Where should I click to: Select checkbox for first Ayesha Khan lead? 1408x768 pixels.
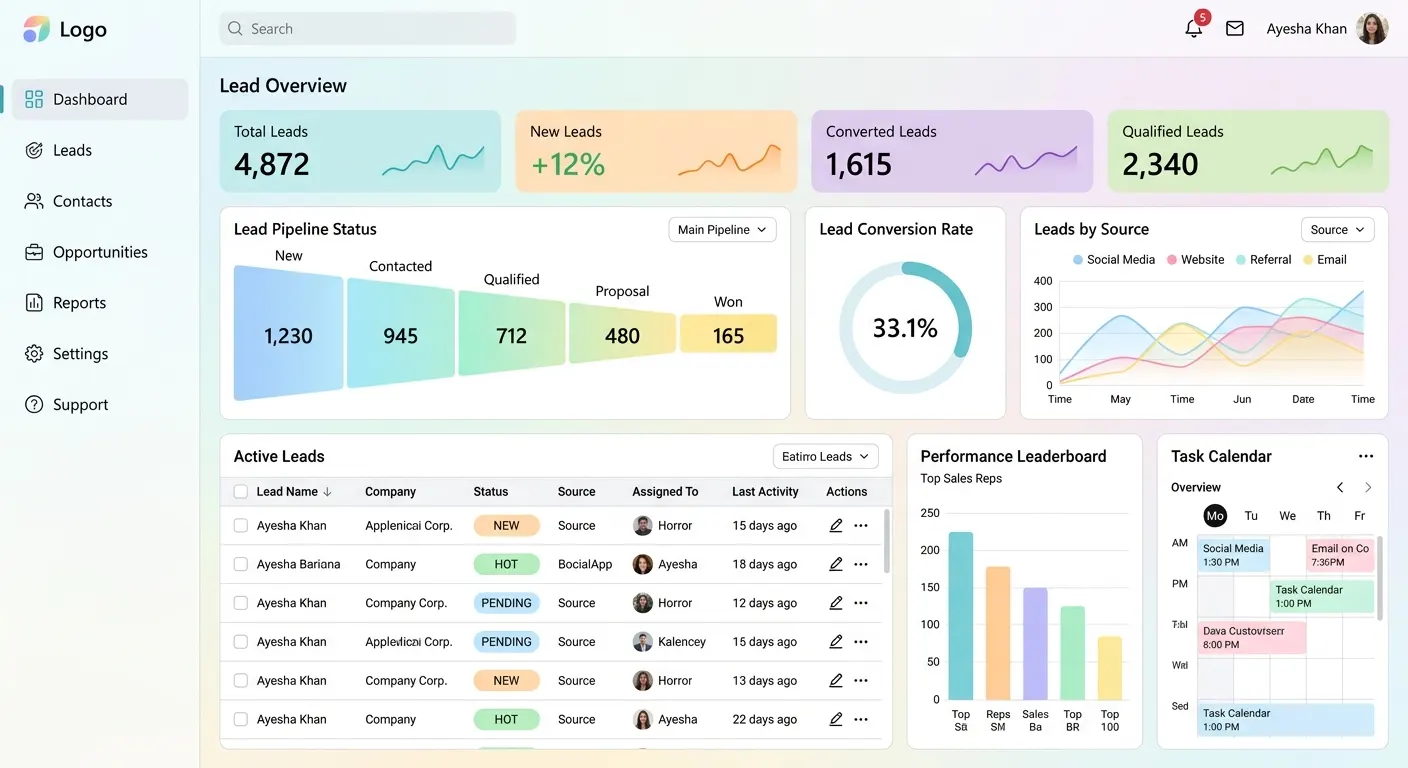tap(240, 525)
